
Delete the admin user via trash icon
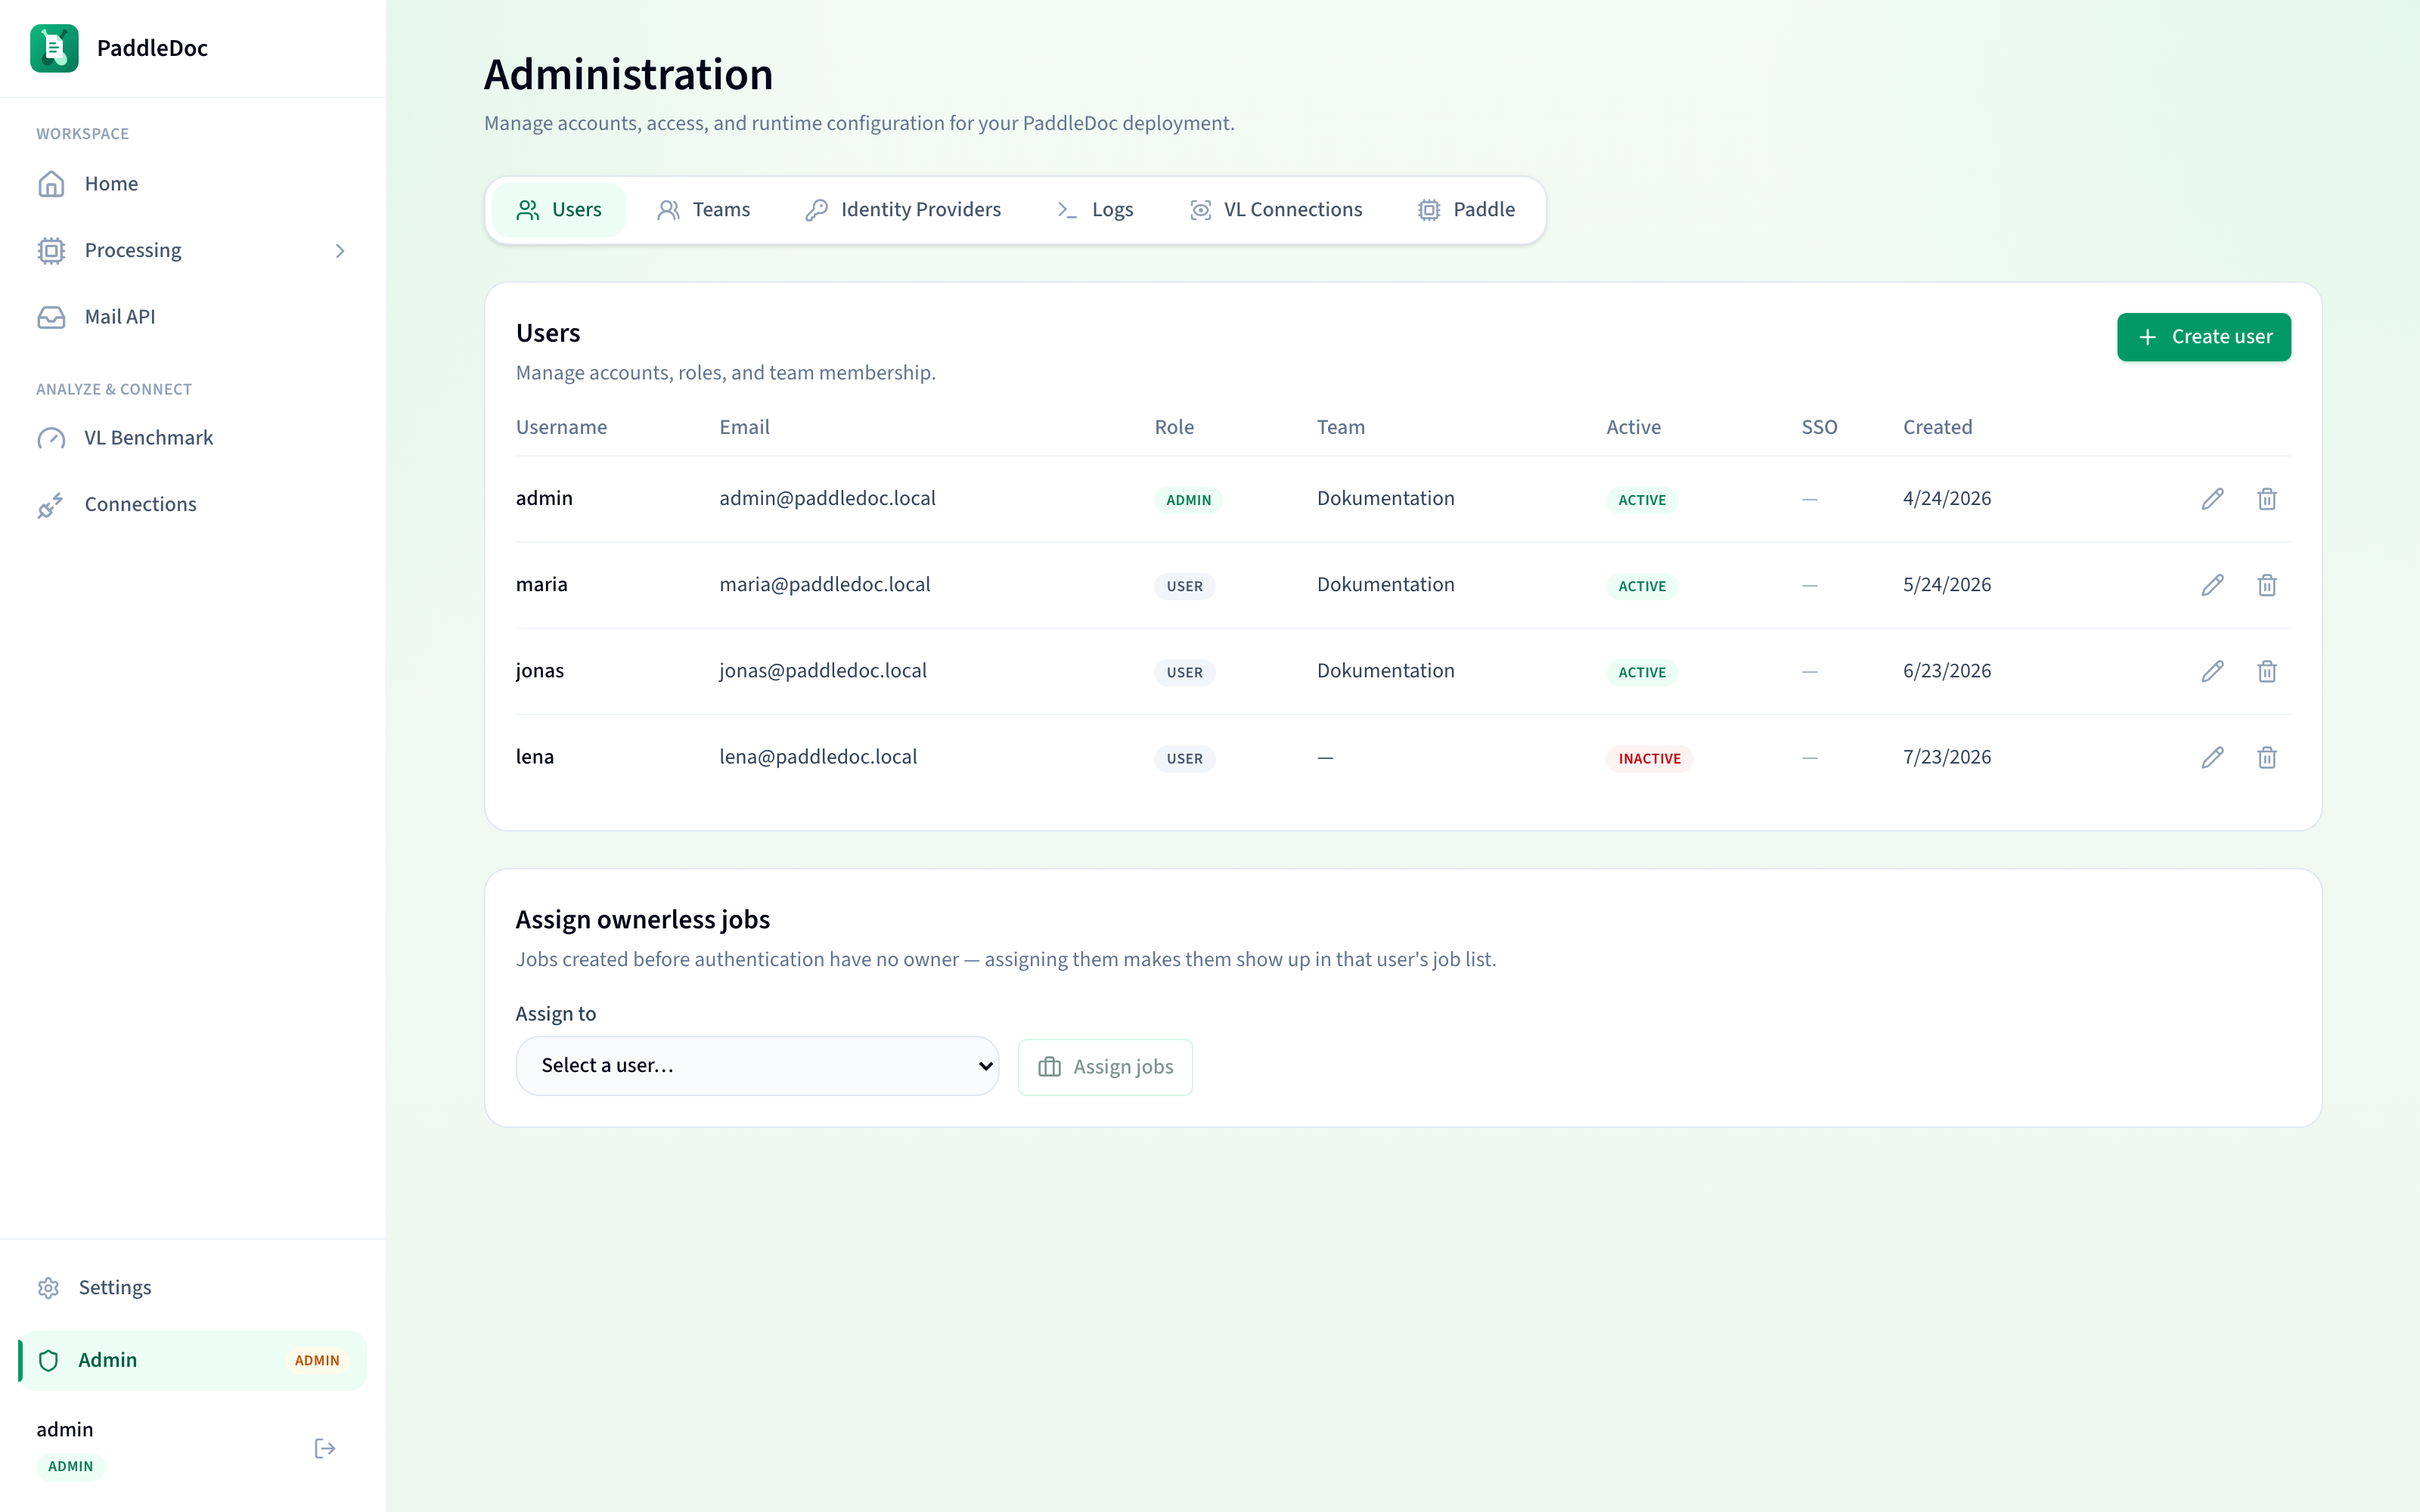pos(2267,499)
